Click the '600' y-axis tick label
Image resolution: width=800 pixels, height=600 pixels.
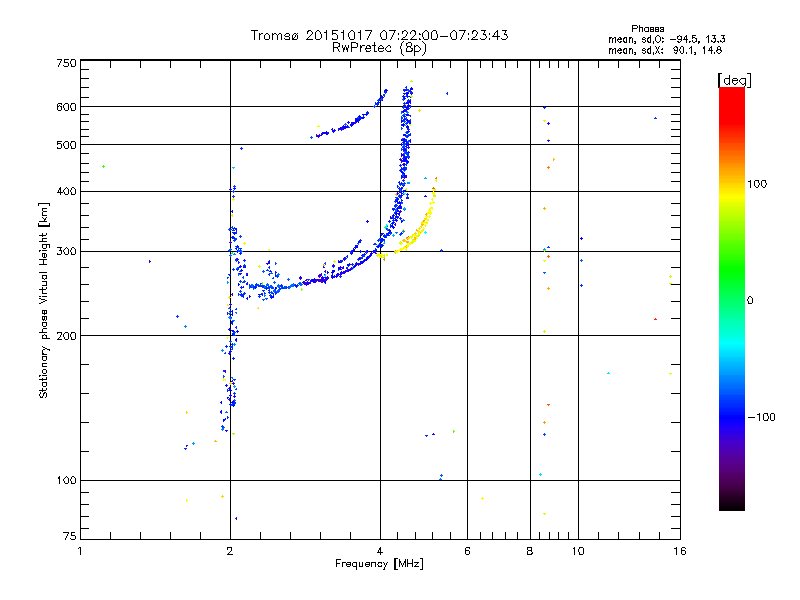click(66, 107)
